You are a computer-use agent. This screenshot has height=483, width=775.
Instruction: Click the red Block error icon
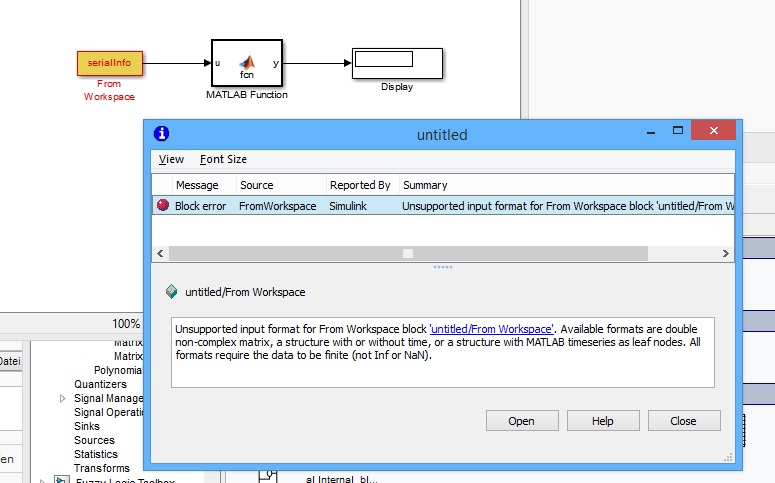click(x=163, y=206)
